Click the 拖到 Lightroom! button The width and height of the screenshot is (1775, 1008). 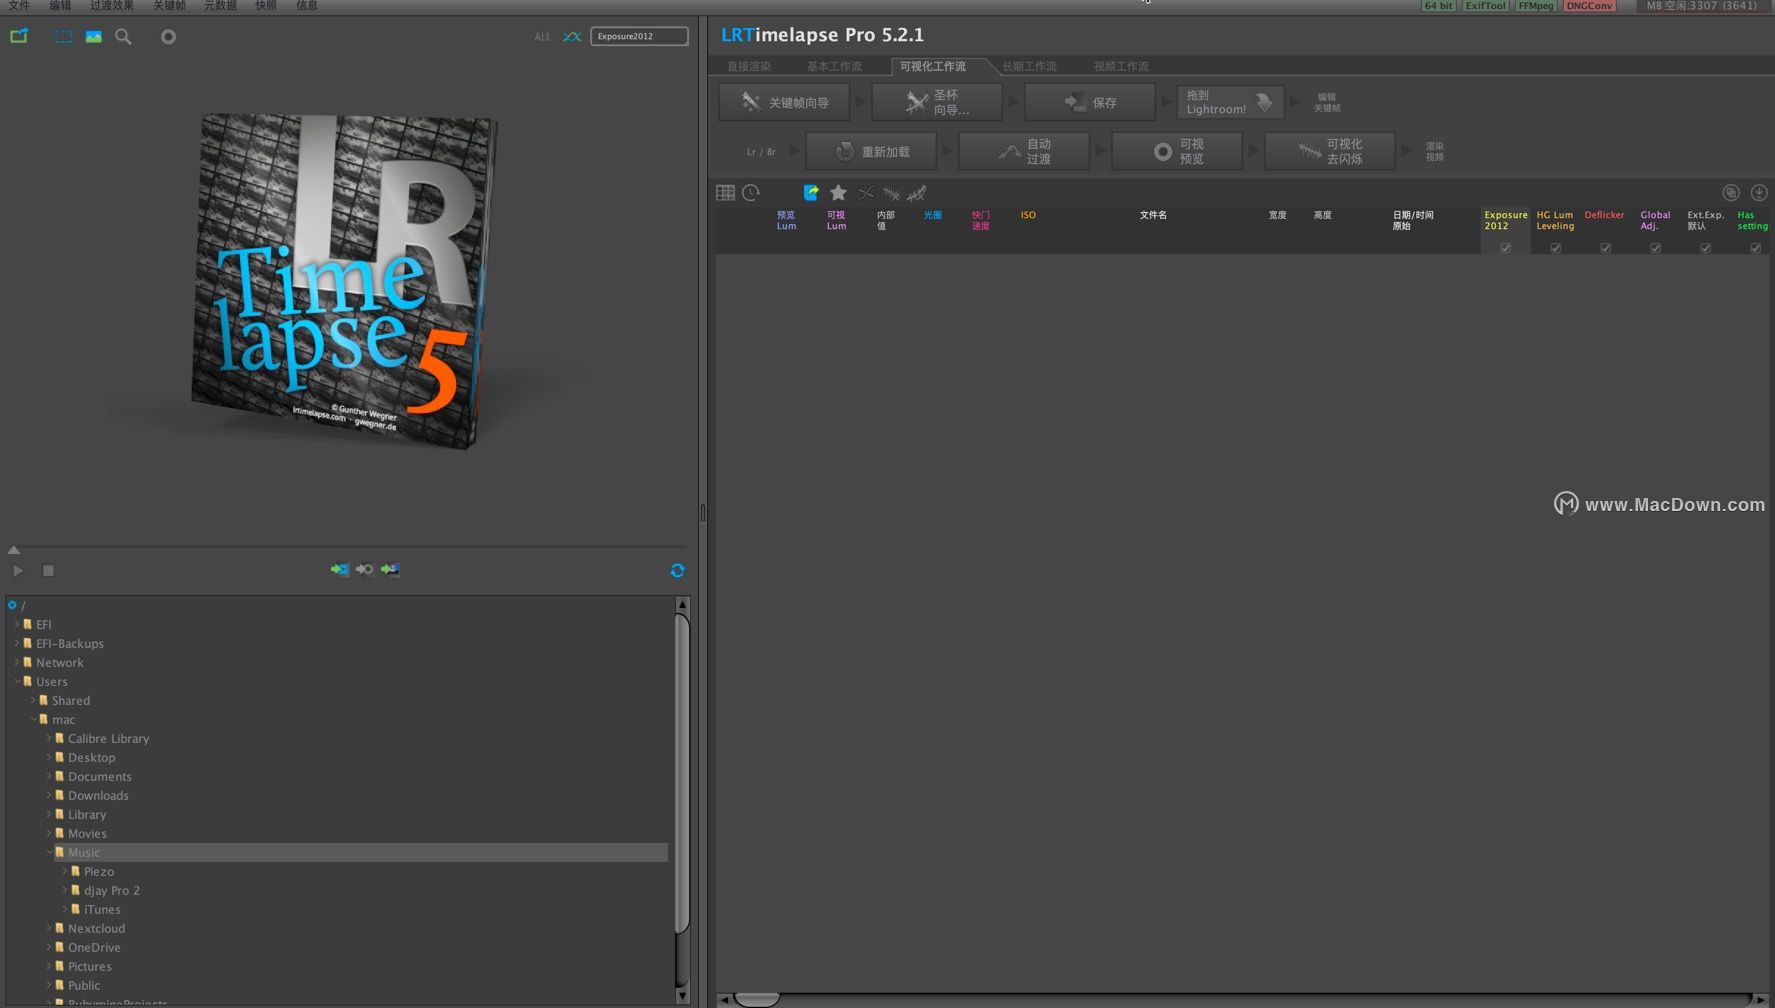pos(1230,102)
